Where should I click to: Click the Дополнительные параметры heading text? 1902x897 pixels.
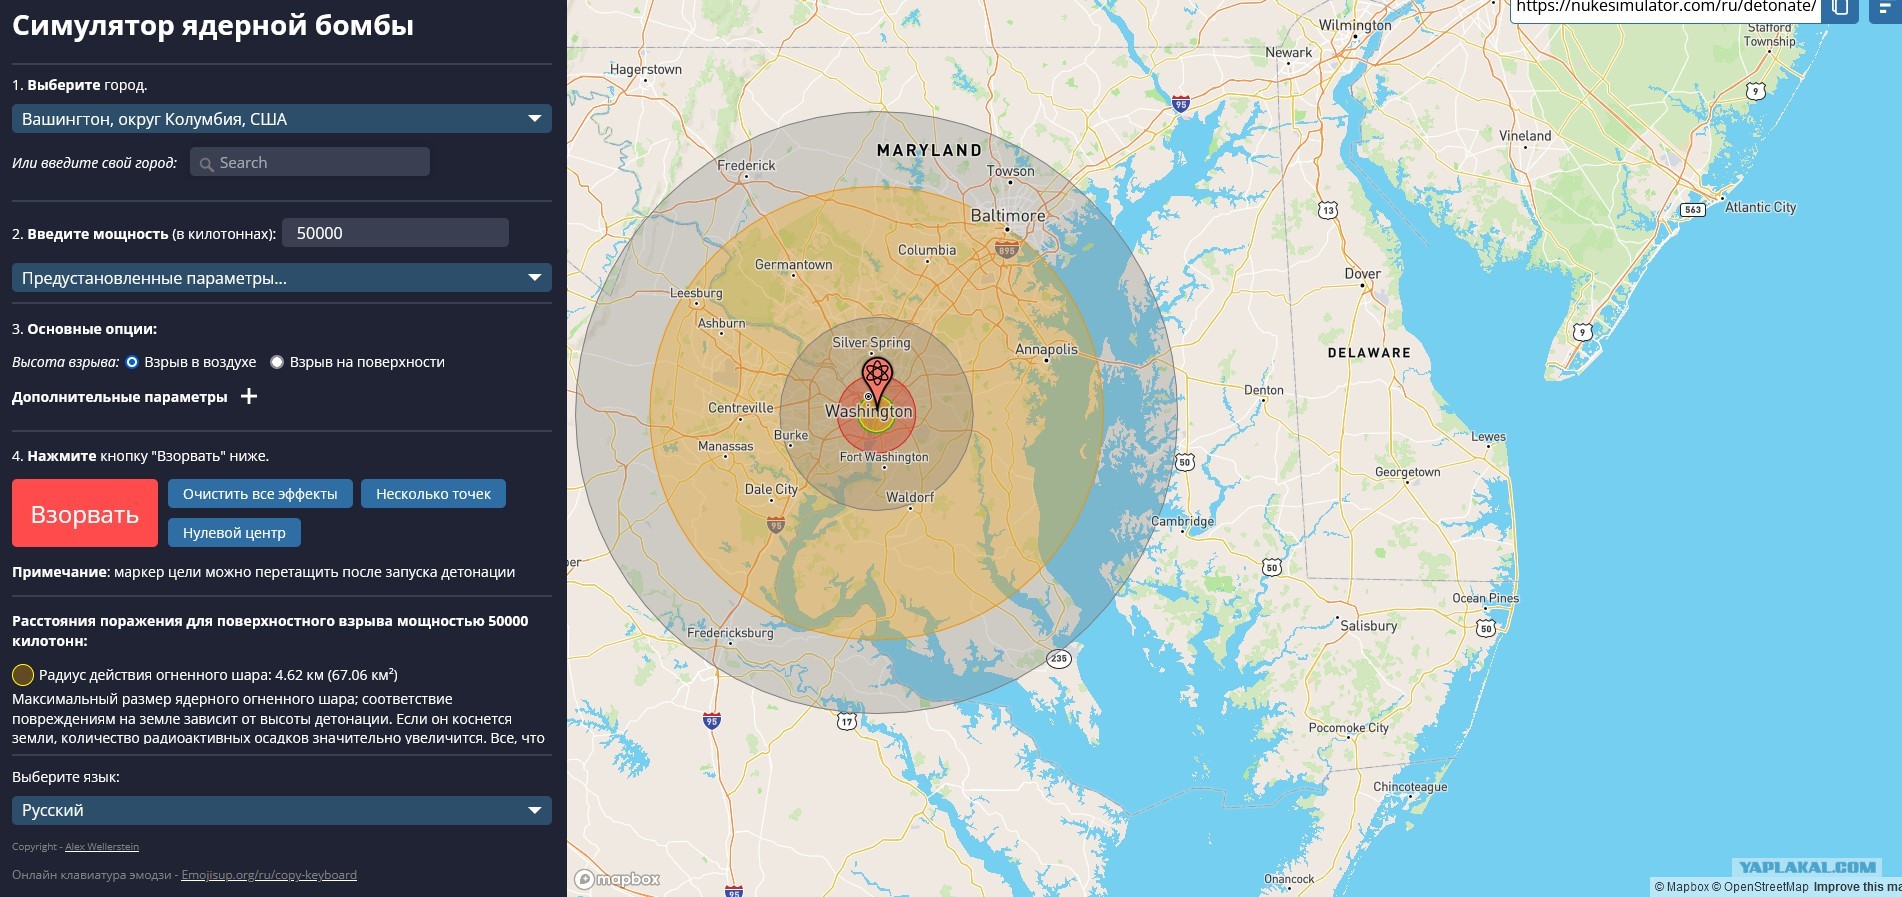click(120, 397)
